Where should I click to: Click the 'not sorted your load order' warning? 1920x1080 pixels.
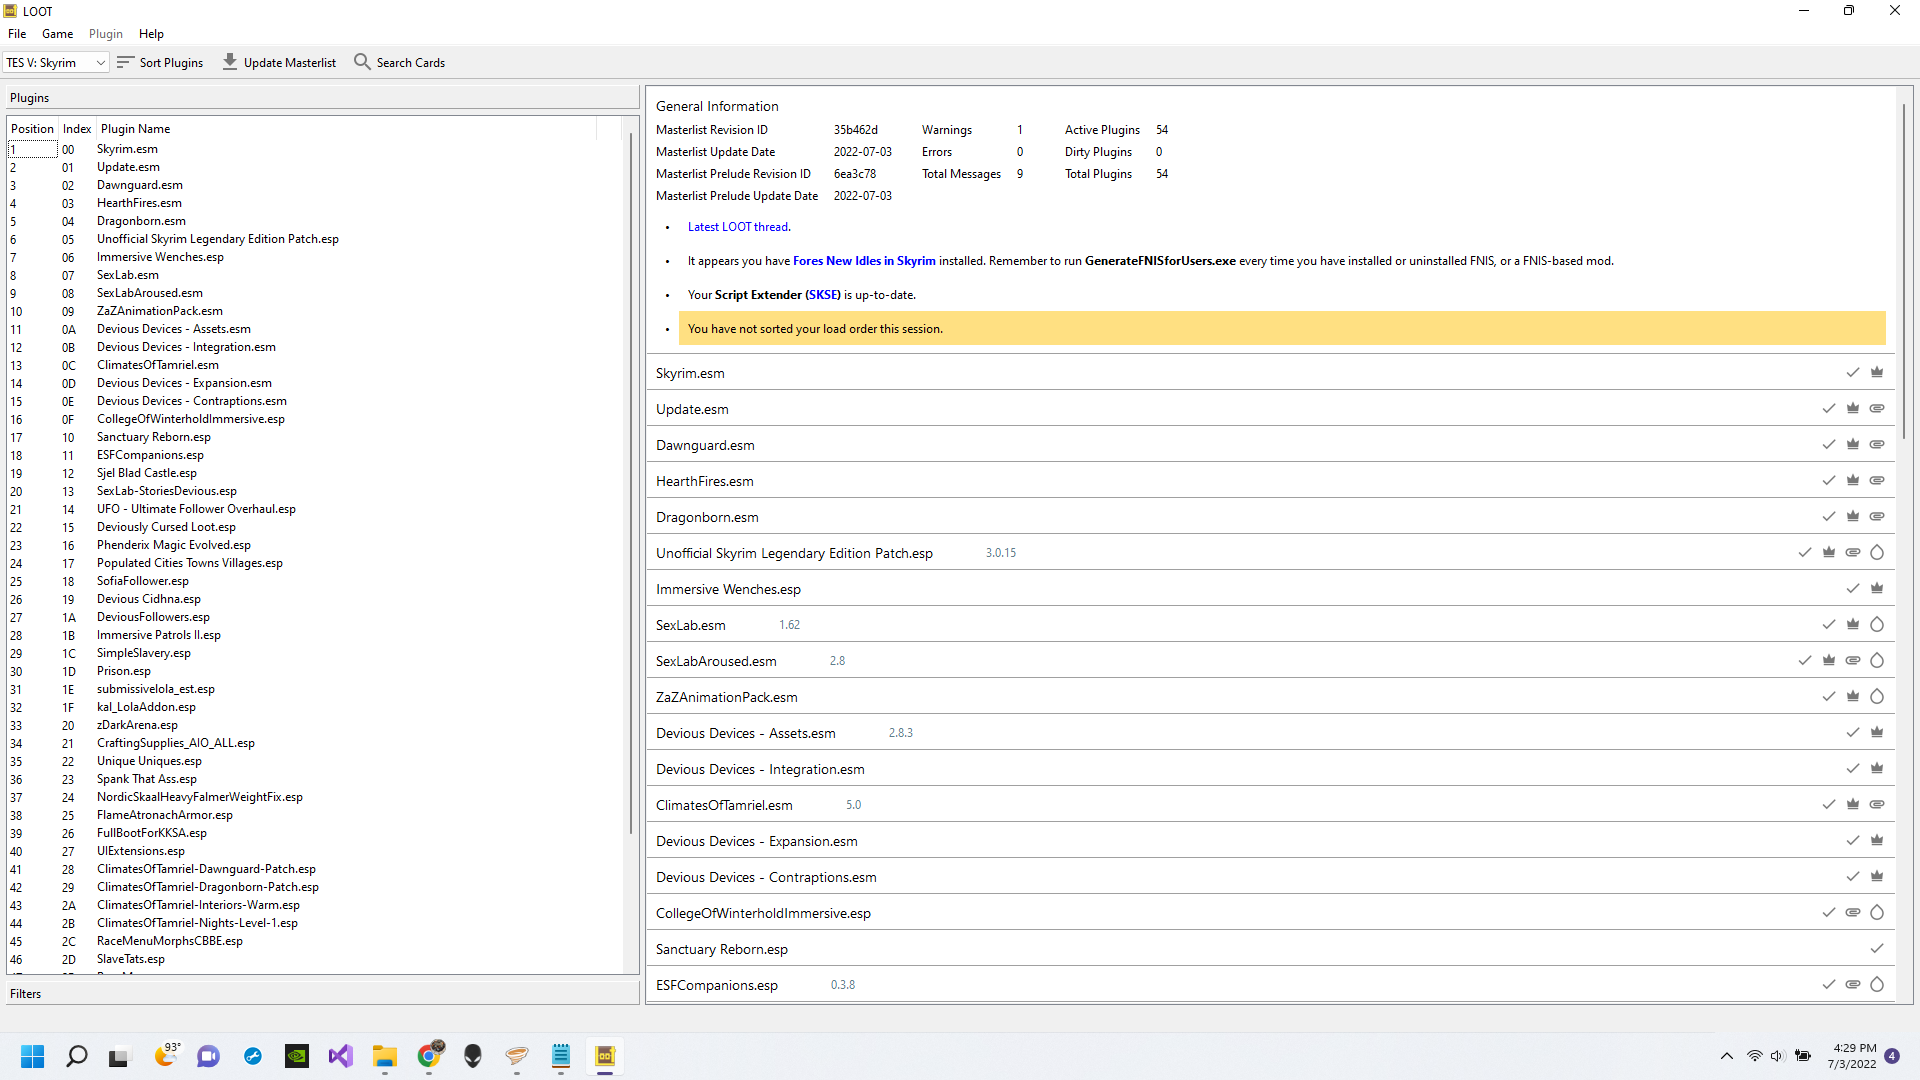click(1282, 329)
